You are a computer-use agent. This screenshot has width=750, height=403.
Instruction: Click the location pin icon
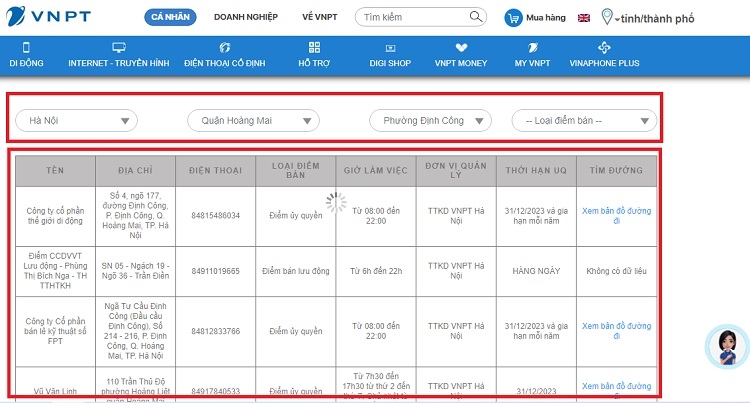point(607,17)
